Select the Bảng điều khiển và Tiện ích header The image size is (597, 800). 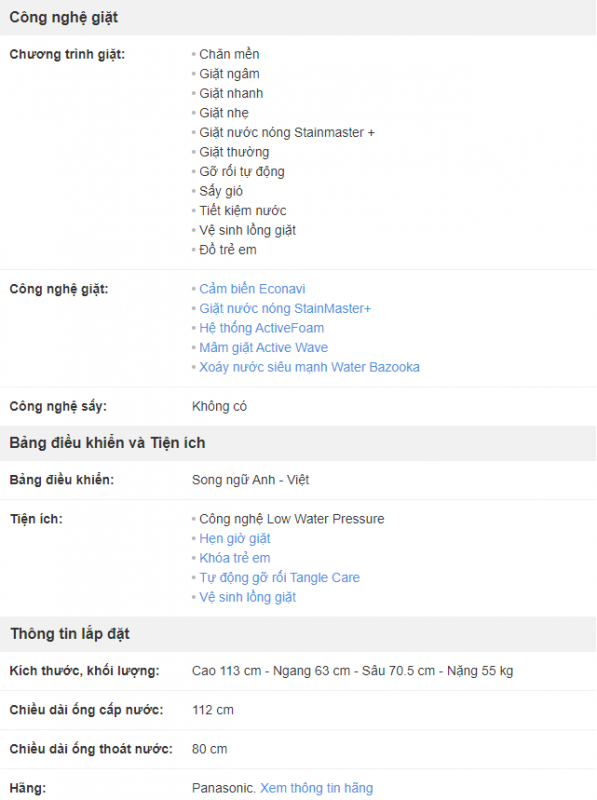coord(107,443)
